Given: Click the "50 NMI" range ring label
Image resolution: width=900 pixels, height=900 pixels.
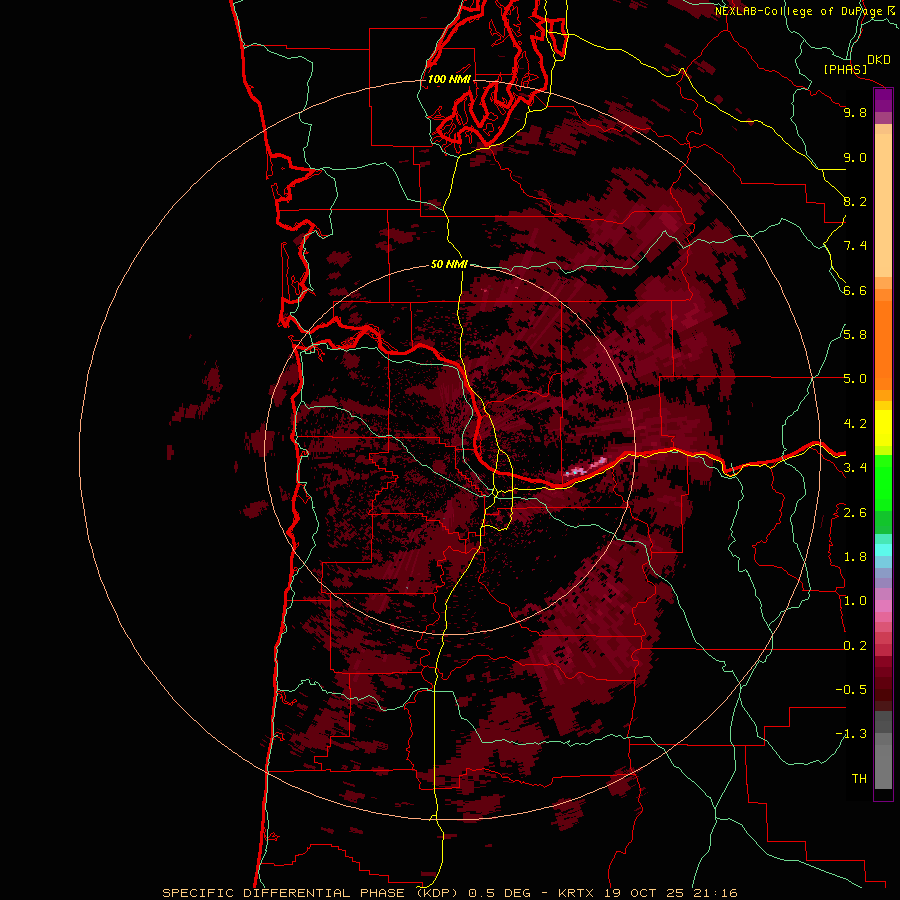Looking at the screenshot, I should click(x=449, y=264).
